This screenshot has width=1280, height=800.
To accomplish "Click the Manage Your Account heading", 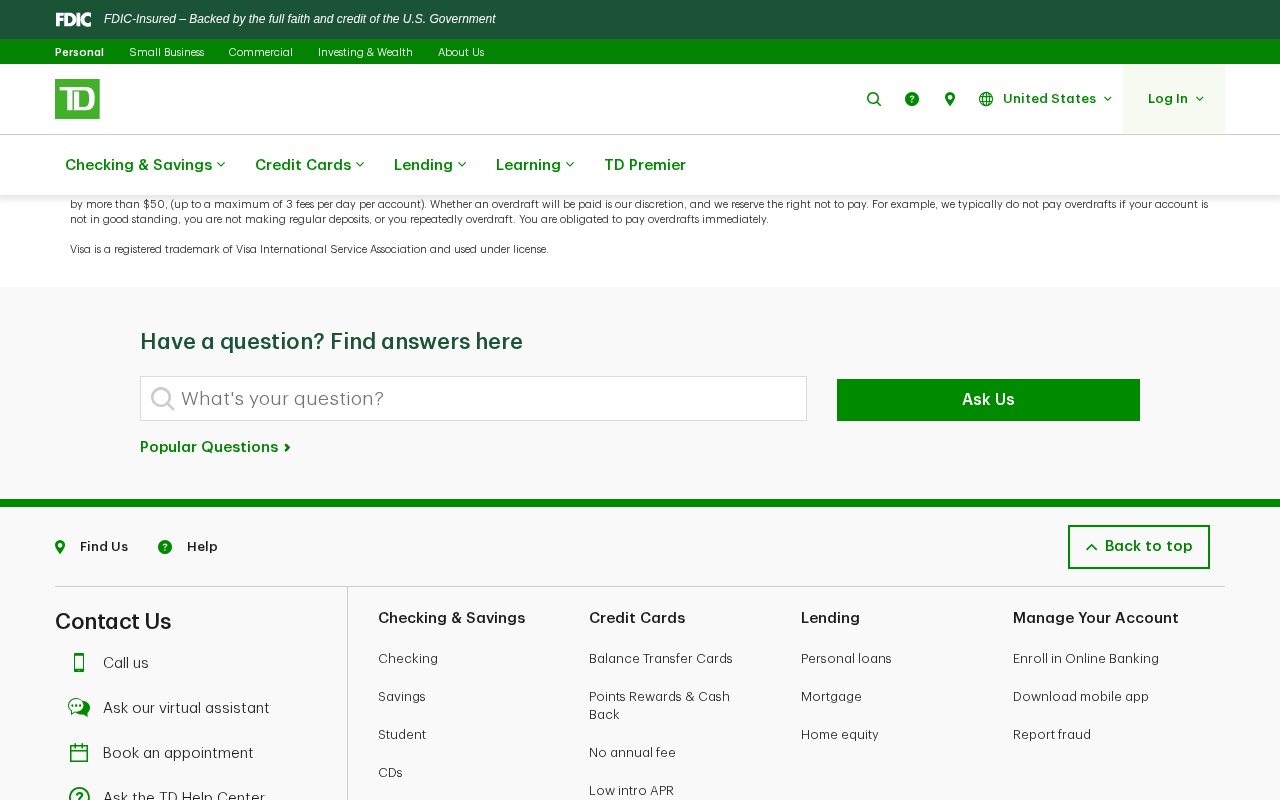I will click(1096, 618).
